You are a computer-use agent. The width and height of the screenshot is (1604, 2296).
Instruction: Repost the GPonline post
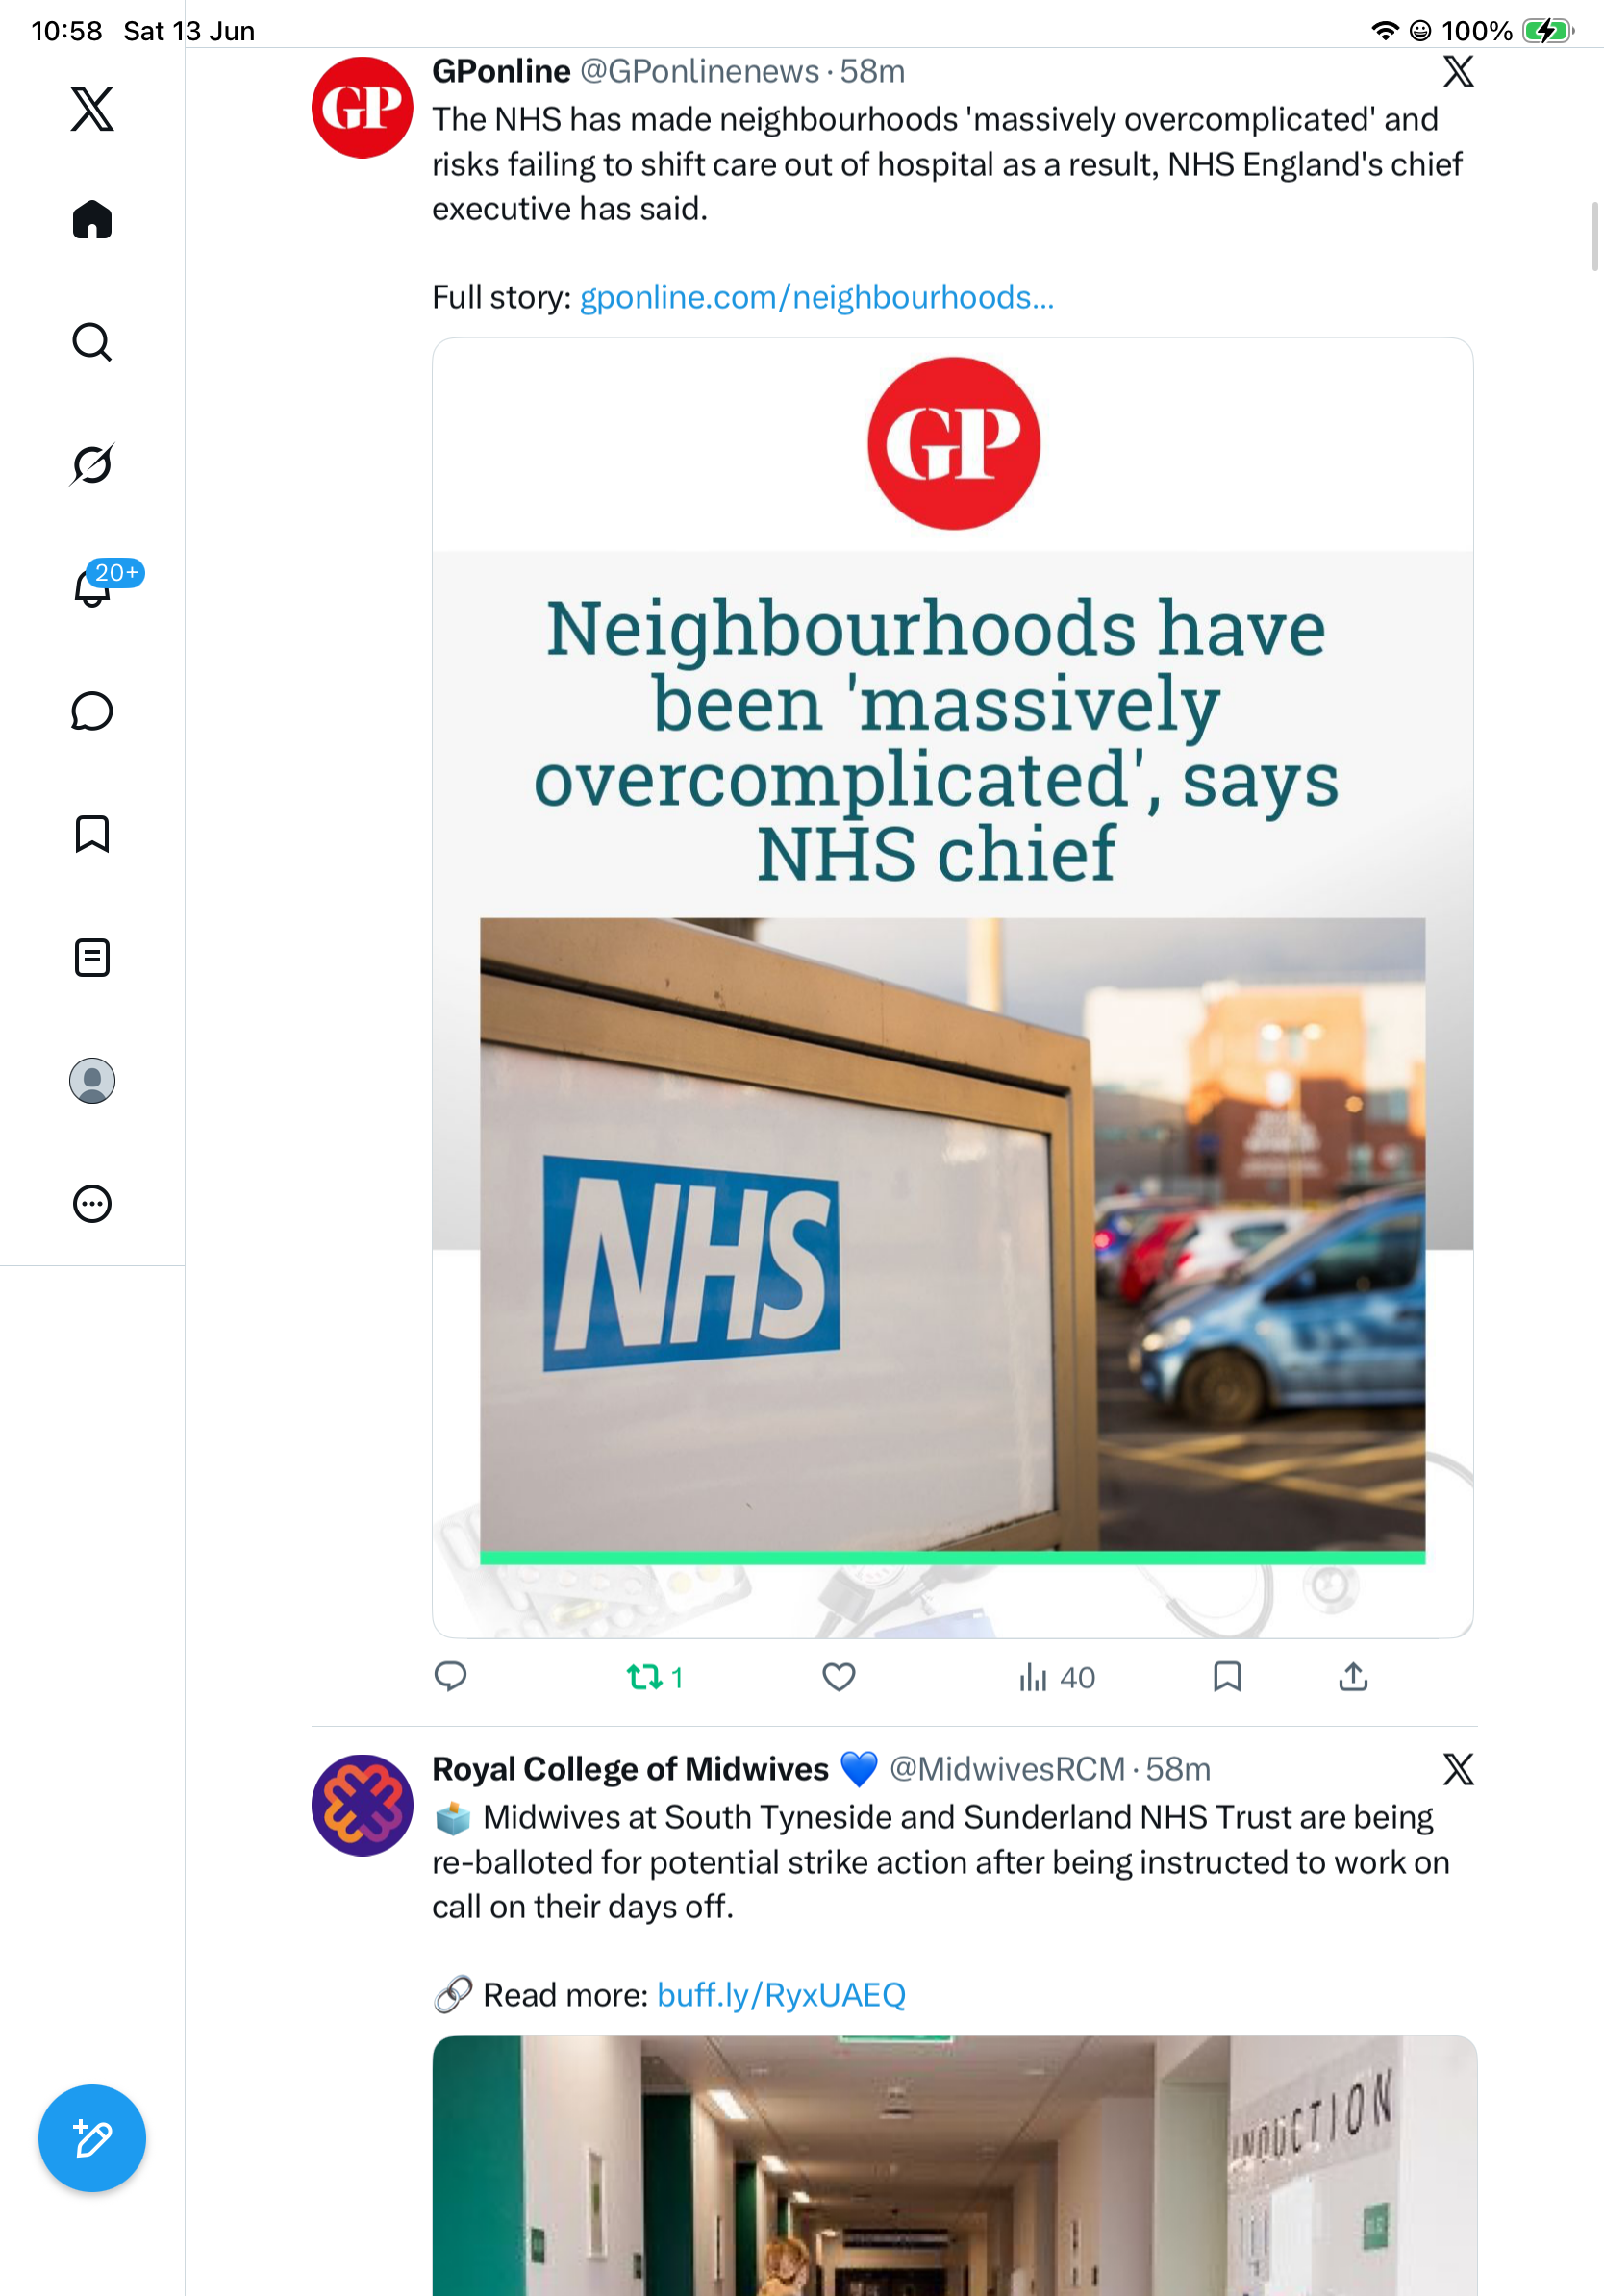pos(655,1677)
